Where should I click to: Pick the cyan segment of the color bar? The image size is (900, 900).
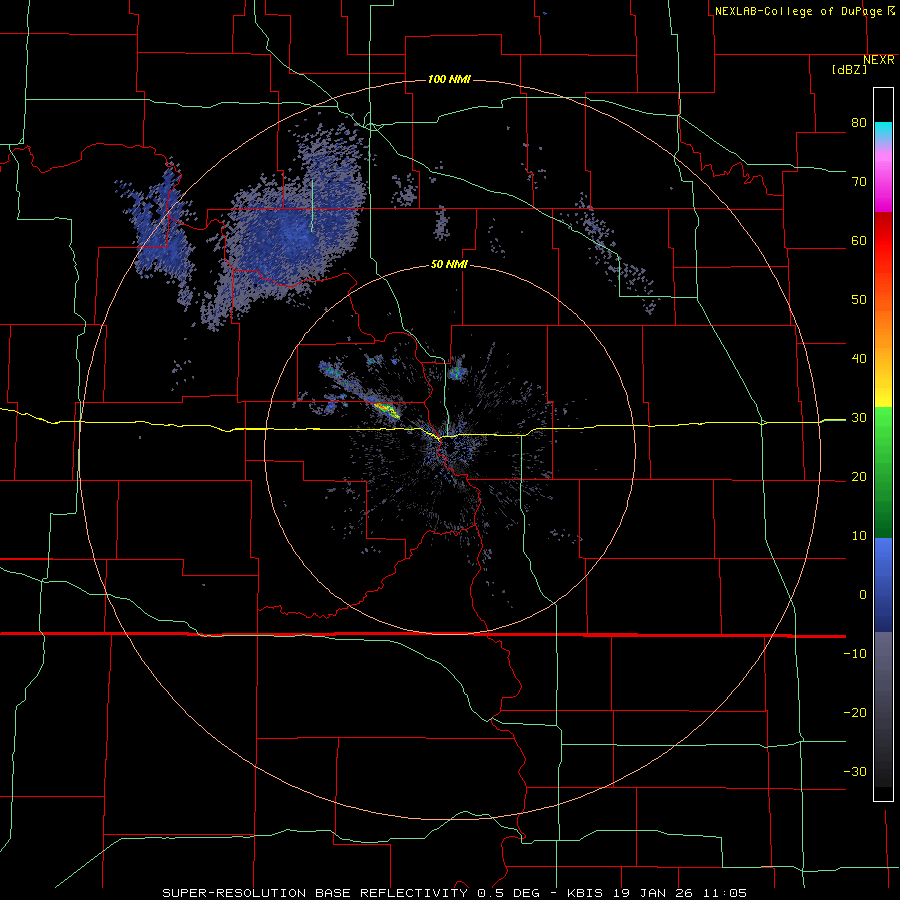[883, 130]
